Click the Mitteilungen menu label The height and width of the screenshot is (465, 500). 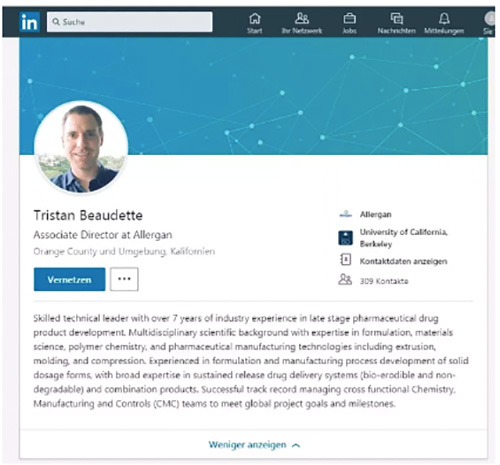pos(444,31)
